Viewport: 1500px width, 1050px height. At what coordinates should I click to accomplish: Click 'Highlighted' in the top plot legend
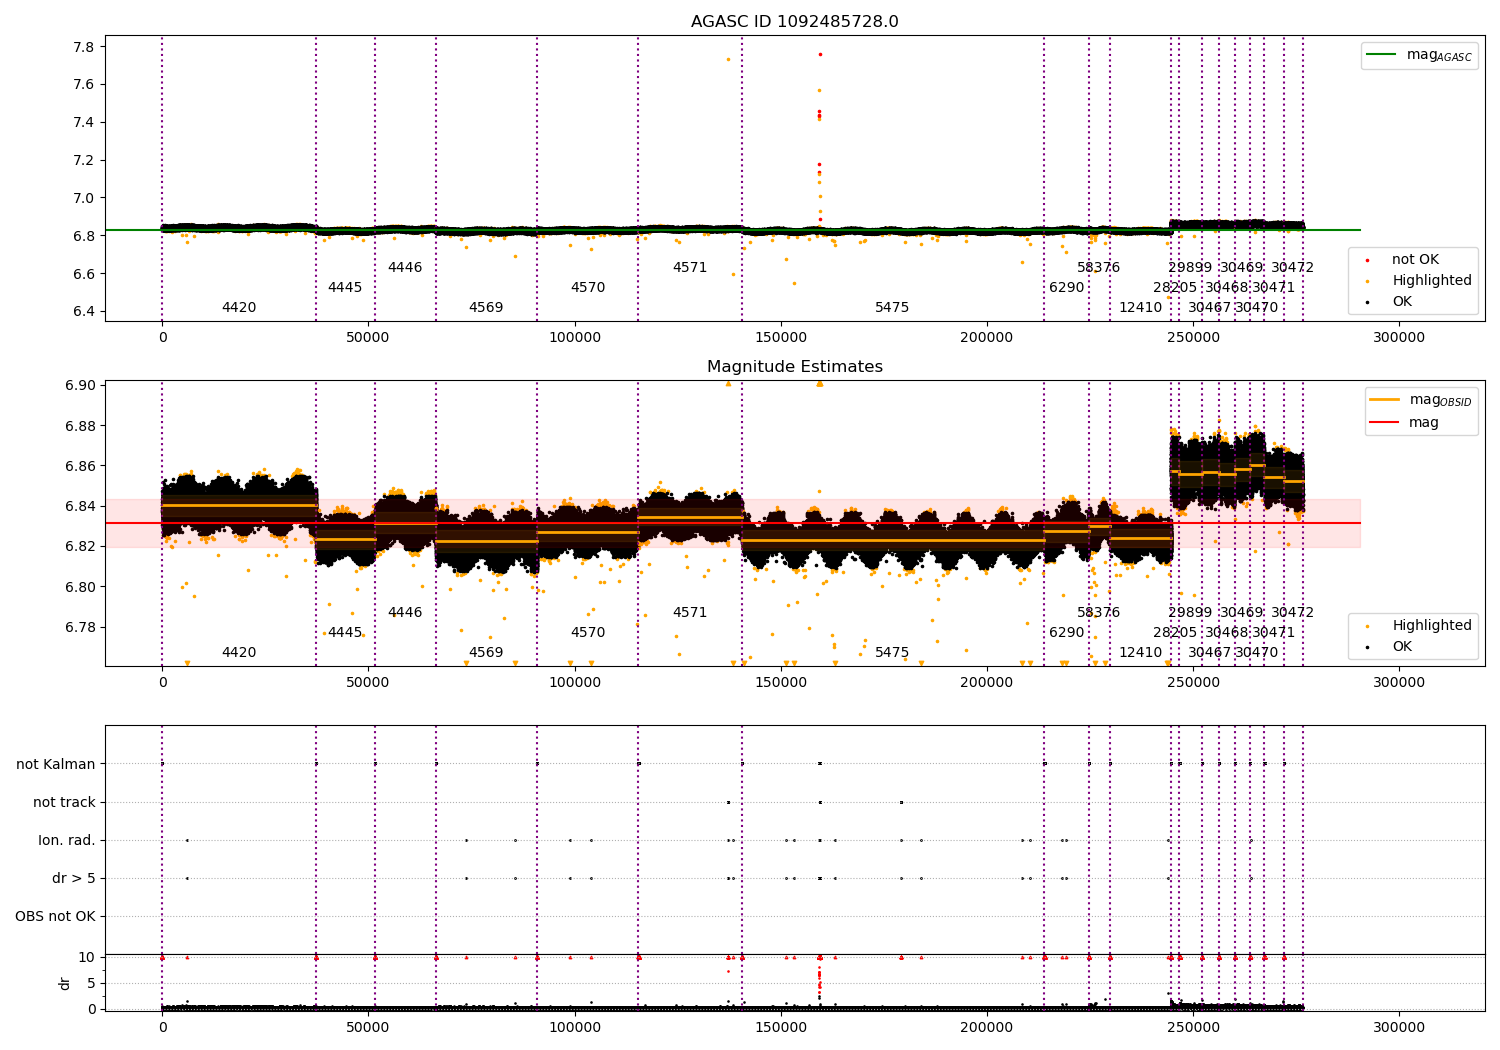click(x=1418, y=281)
